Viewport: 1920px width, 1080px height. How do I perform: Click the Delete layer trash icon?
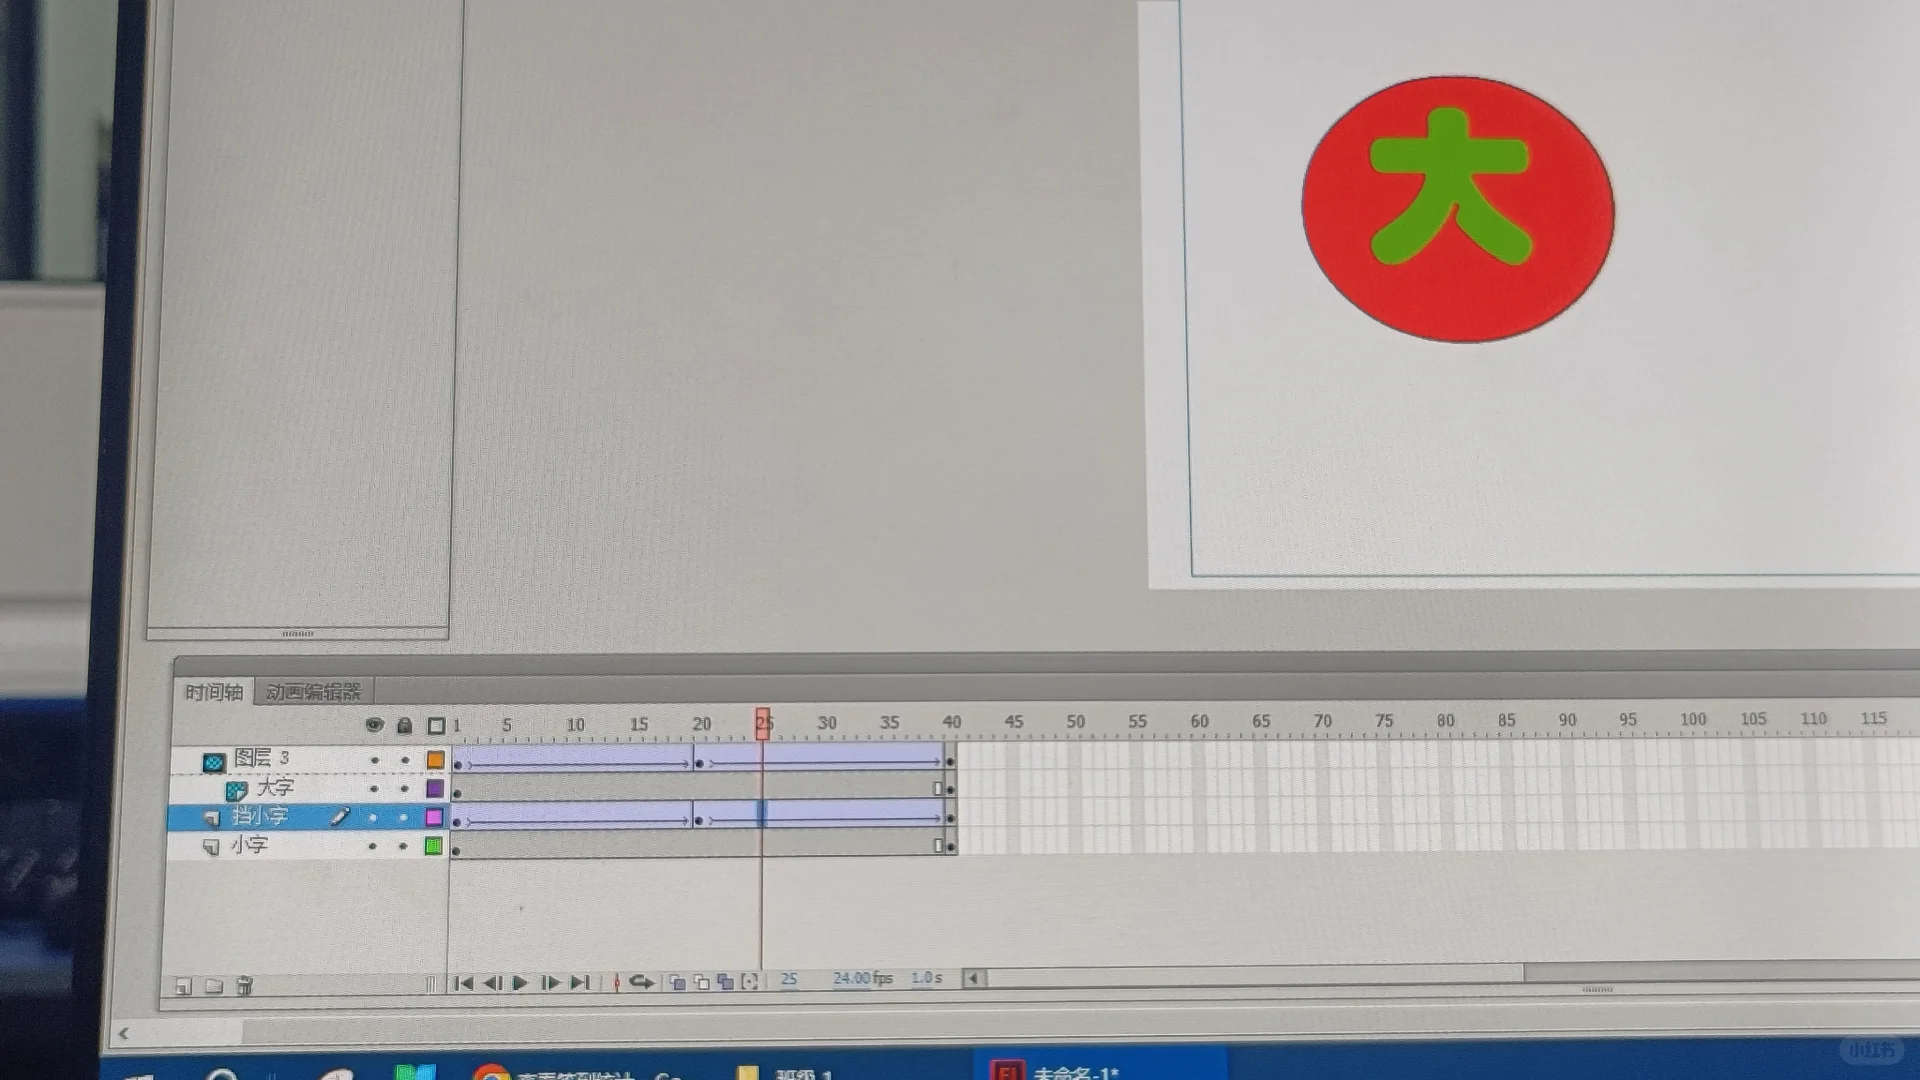244,987
